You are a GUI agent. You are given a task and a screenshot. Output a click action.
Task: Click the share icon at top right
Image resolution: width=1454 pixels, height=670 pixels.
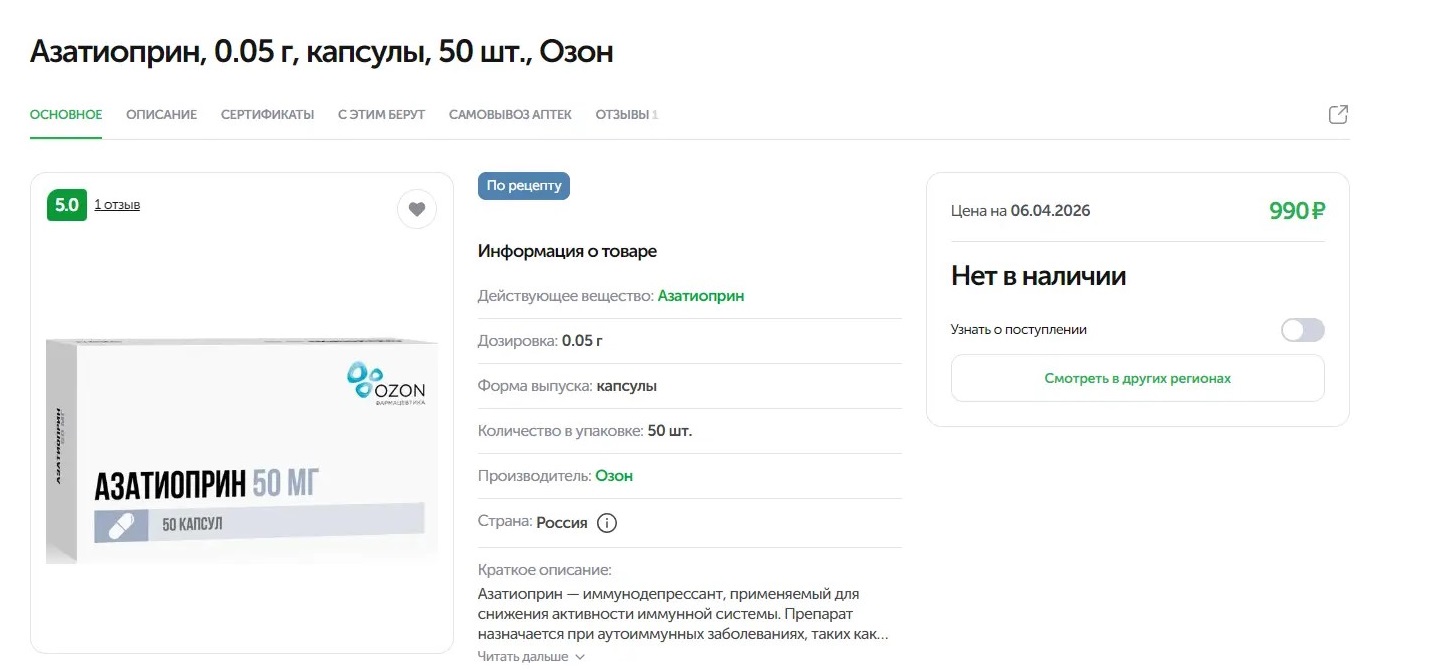click(x=1338, y=115)
